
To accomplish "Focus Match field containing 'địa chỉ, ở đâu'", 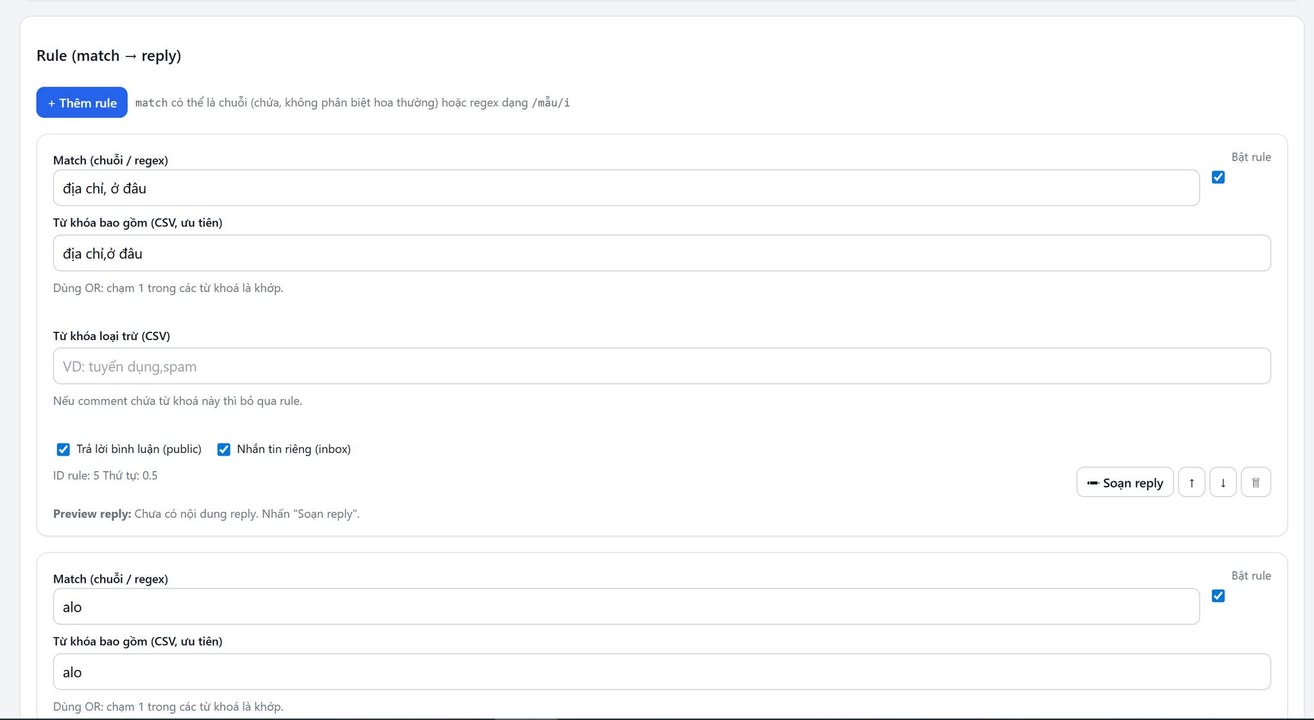I will point(625,188).
